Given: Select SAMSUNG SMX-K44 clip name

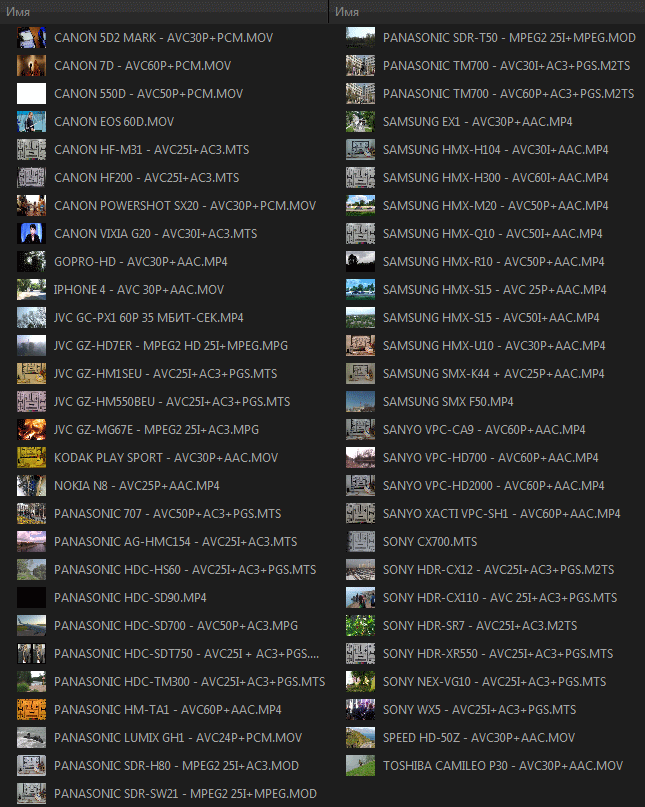Looking at the screenshot, I should (x=494, y=374).
